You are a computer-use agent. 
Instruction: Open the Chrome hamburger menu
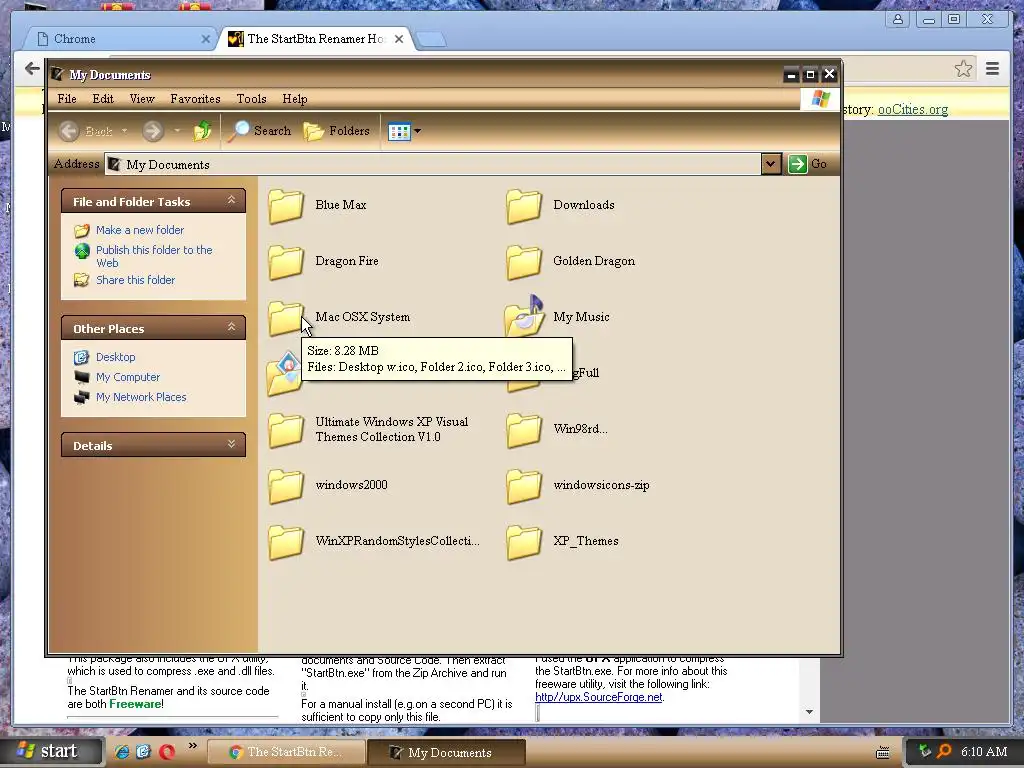click(x=993, y=68)
